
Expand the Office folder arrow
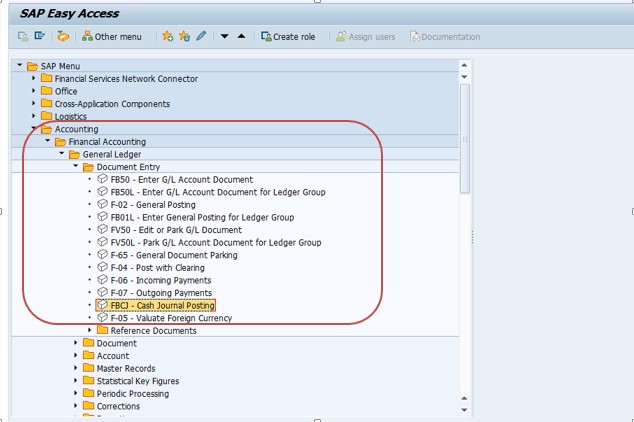[x=34, y=91]
